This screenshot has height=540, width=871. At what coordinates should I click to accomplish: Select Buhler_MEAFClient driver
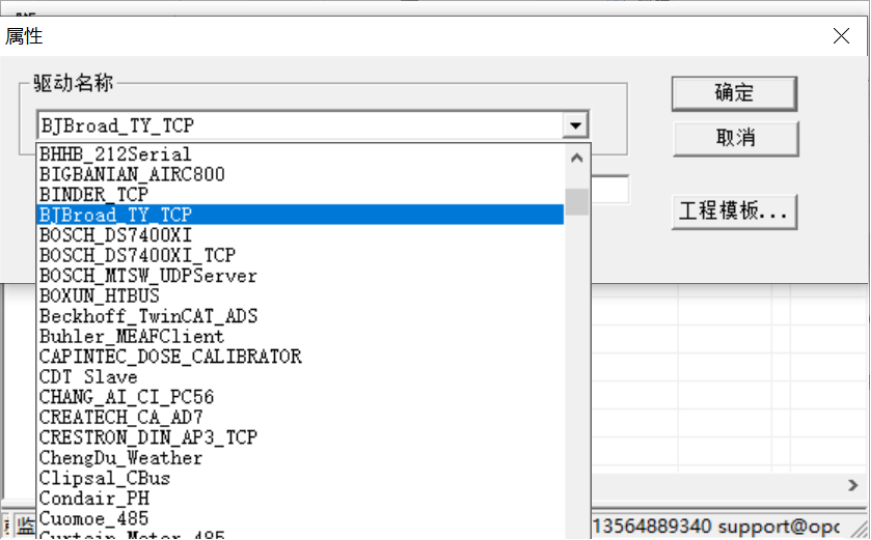point(300,336)
